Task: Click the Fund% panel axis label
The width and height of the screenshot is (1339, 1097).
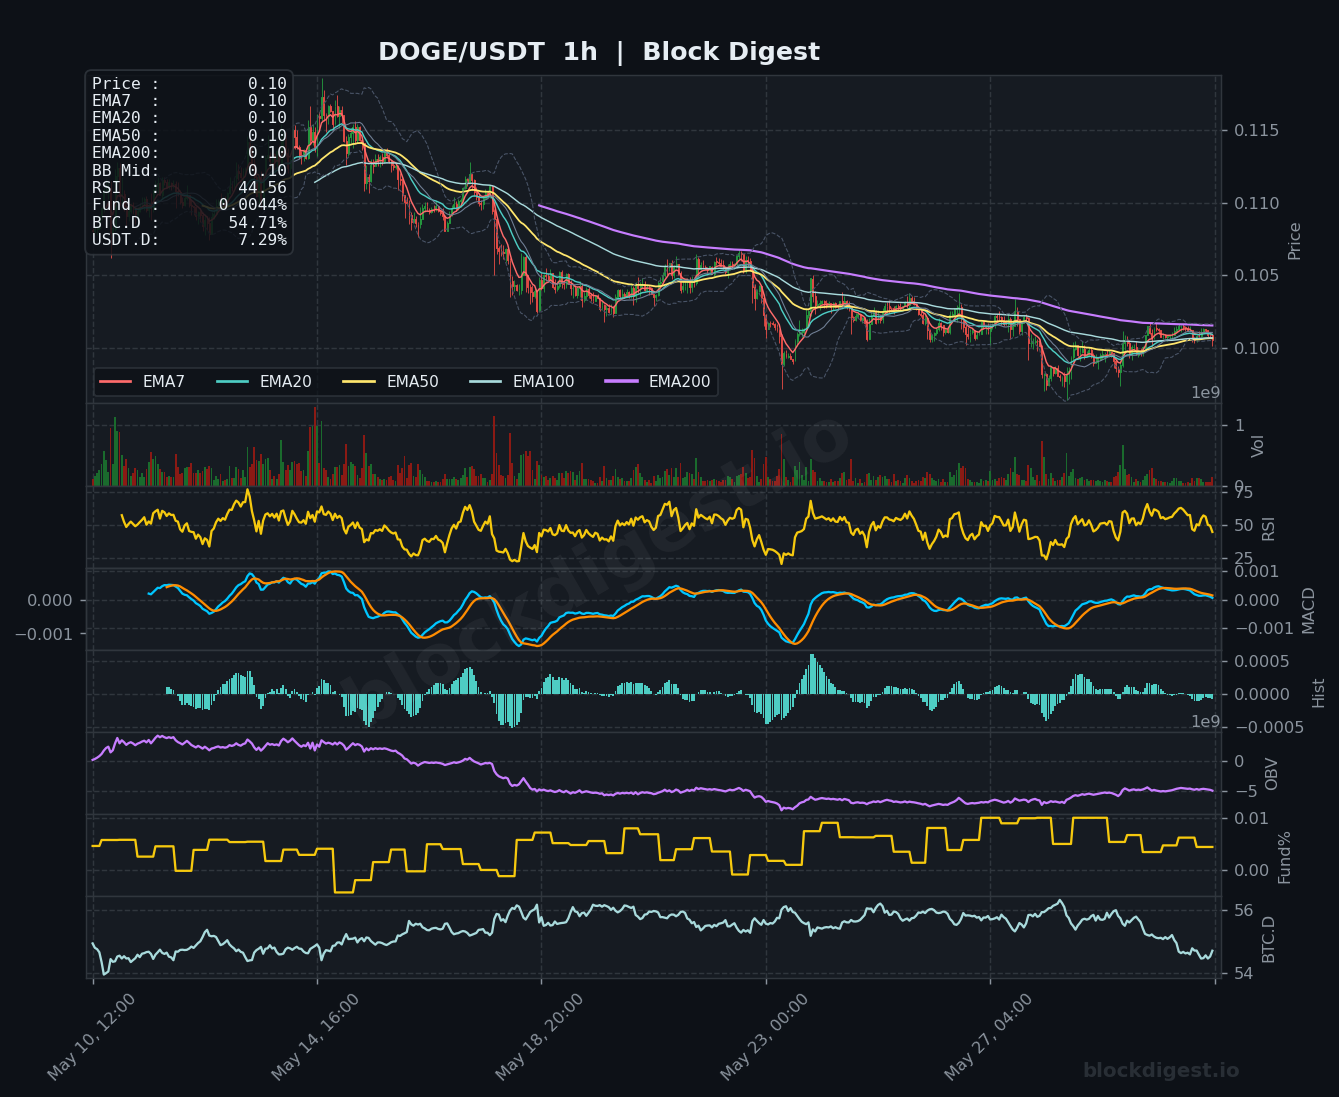Action: (x=1285, y=857)
